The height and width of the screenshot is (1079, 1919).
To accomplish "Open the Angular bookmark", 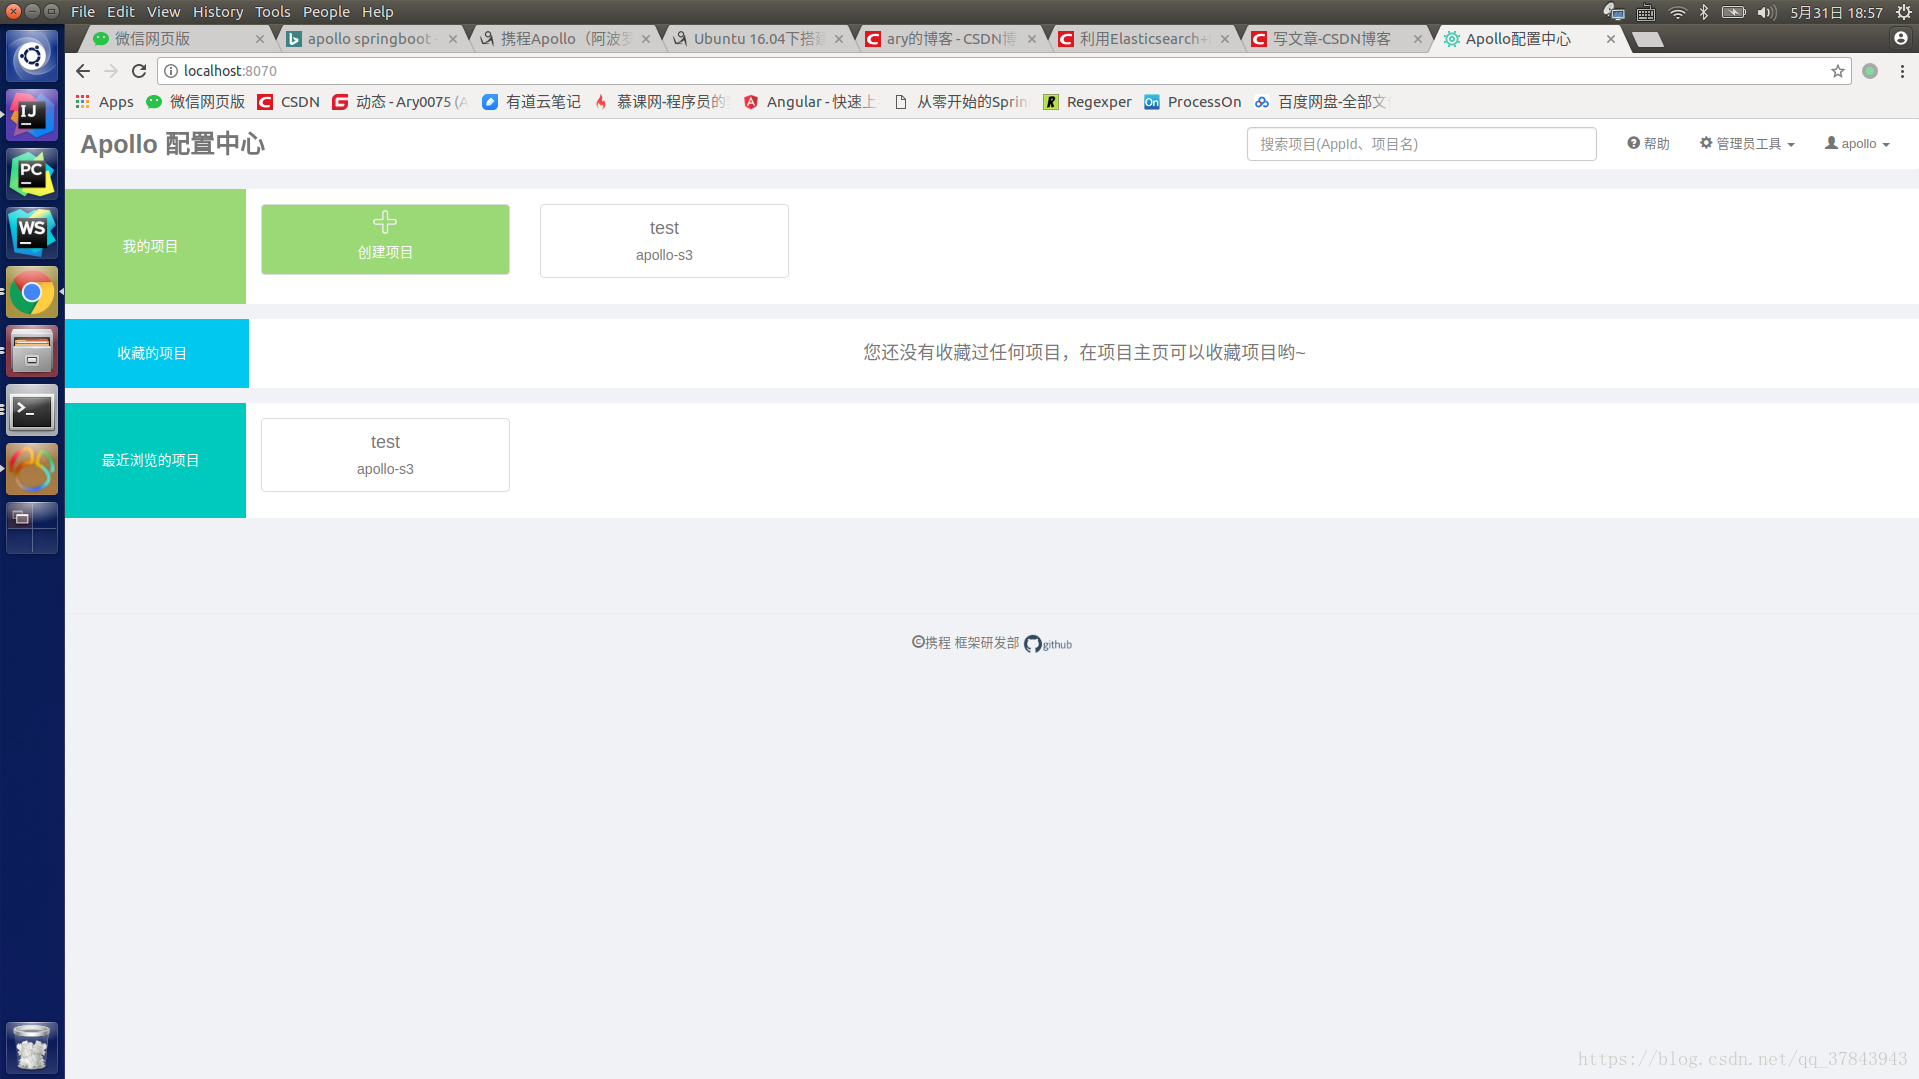I will pyautogui.click(x=809, y=102).
